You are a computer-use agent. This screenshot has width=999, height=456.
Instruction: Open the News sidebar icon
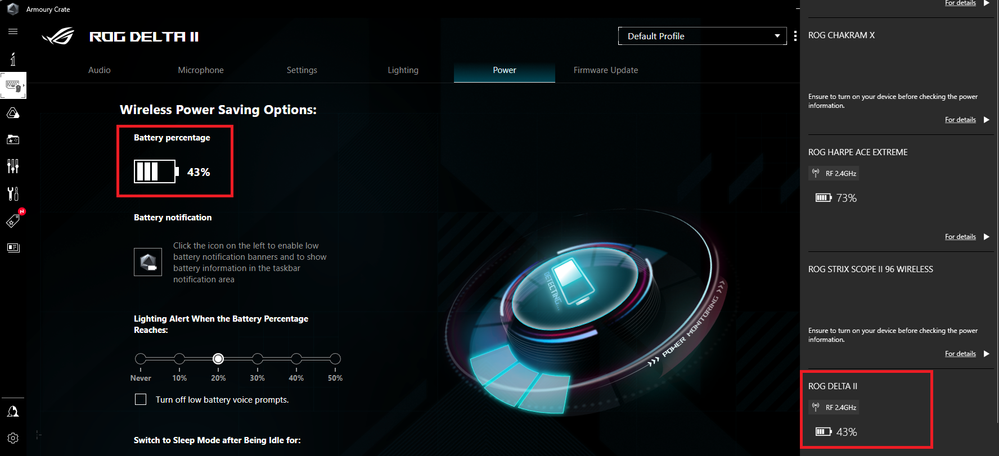tap(13, 247)
